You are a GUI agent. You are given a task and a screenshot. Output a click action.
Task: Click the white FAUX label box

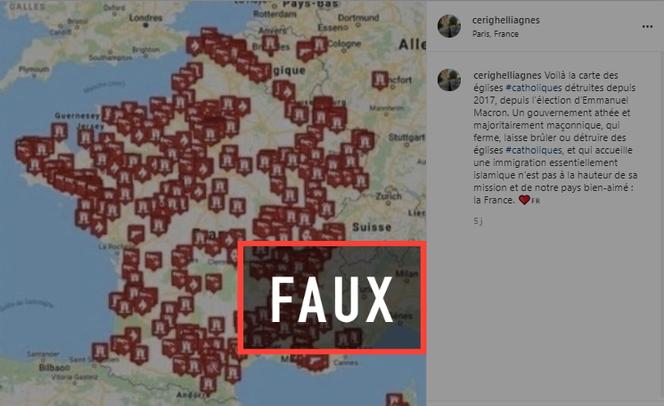[332, 297]
